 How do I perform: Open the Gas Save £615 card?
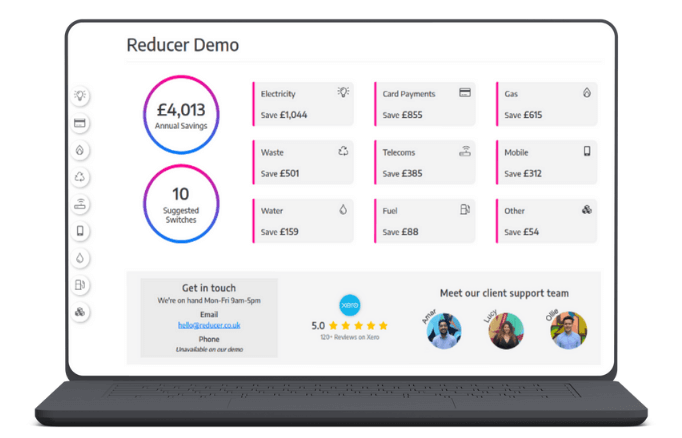pos(547,104)
